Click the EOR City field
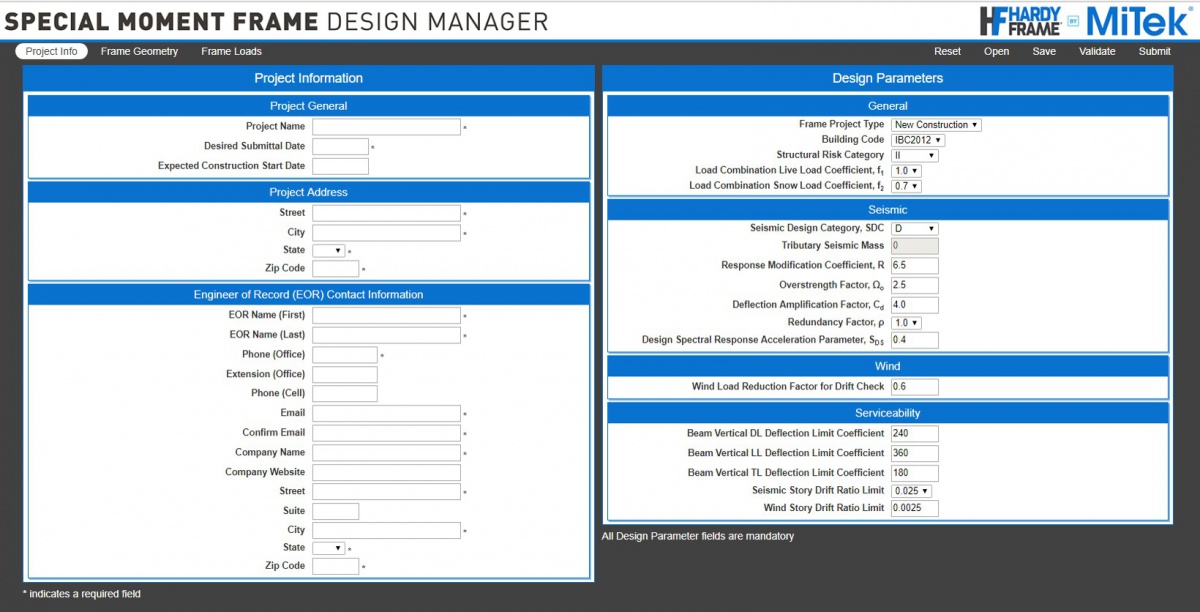Viewport: 1200px width, 612px height. tap(386, 530)
